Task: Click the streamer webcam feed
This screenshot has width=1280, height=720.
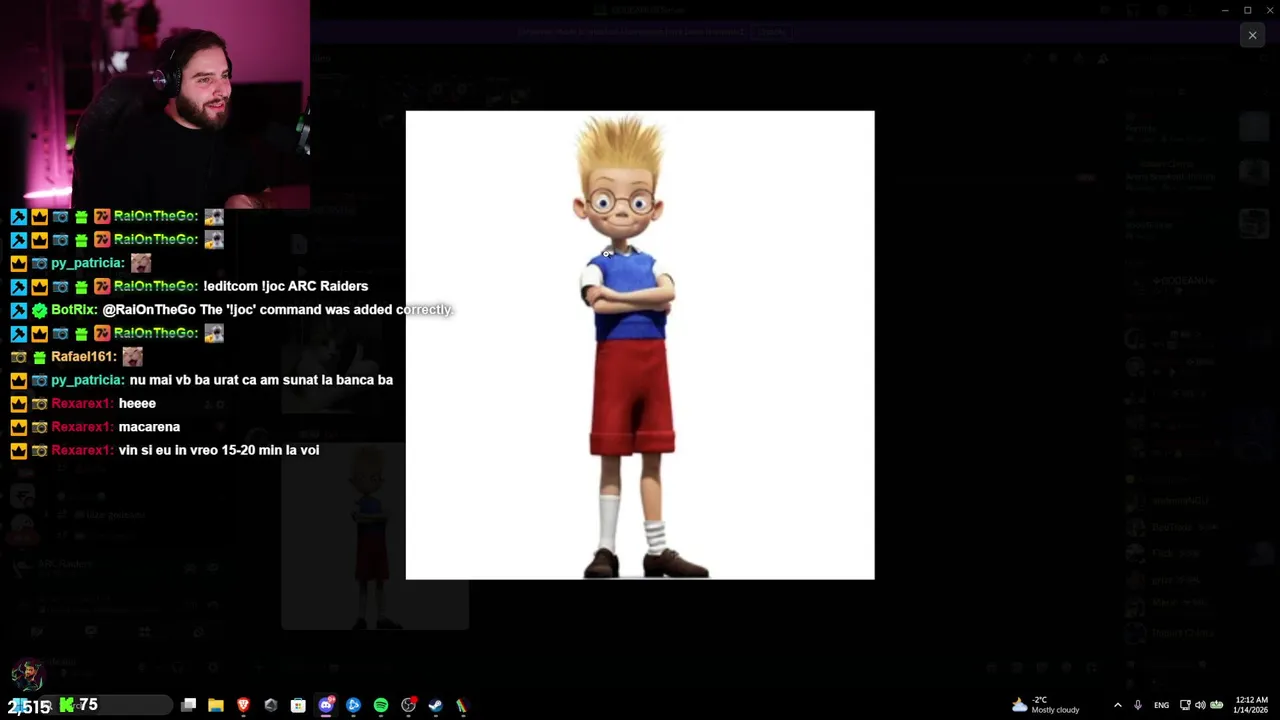Action: coord(155,104)
